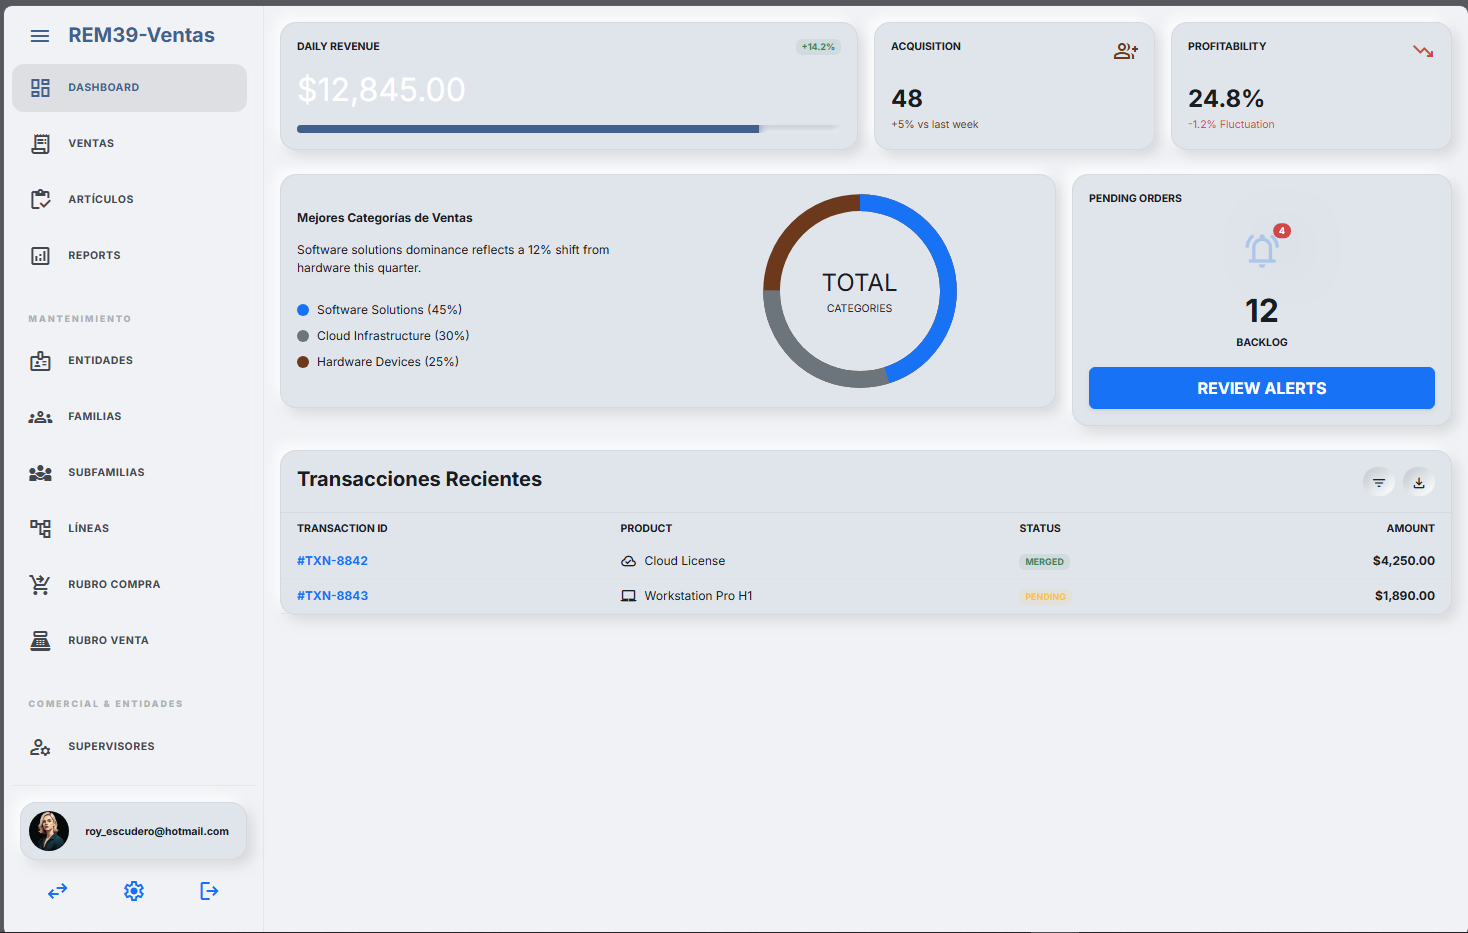Click the Subfamilias people icon

[x=40, y=473]
